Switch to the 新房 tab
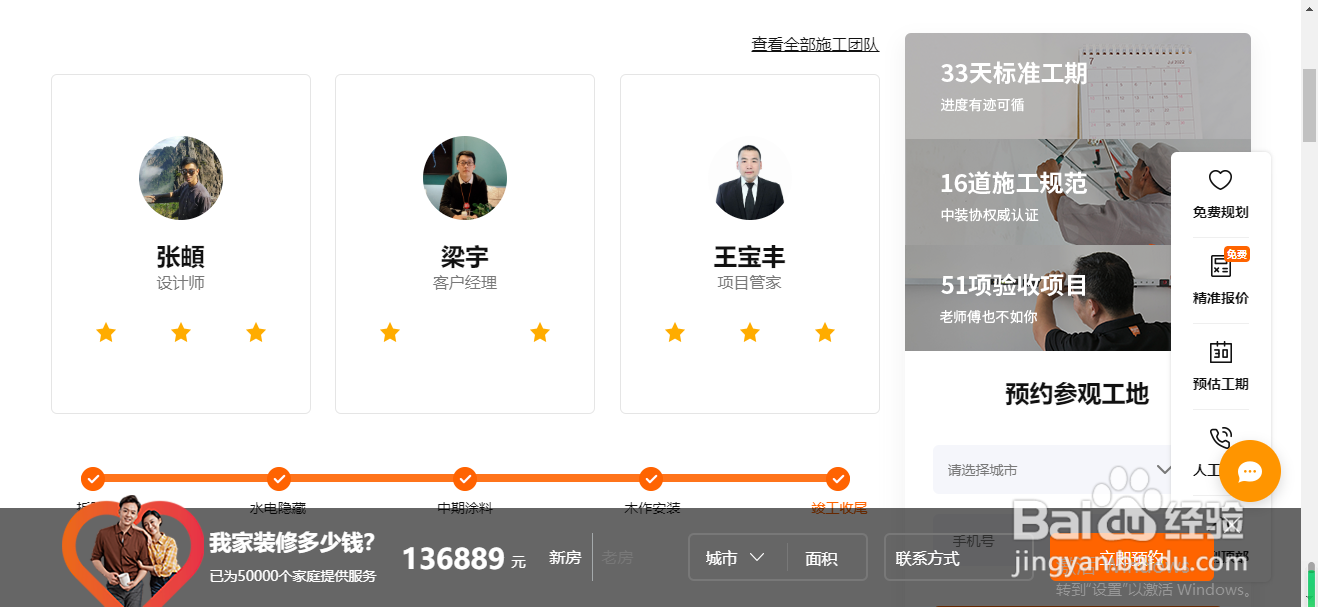The height and width of the screenshot is (607, 1318). pos(565,558)
